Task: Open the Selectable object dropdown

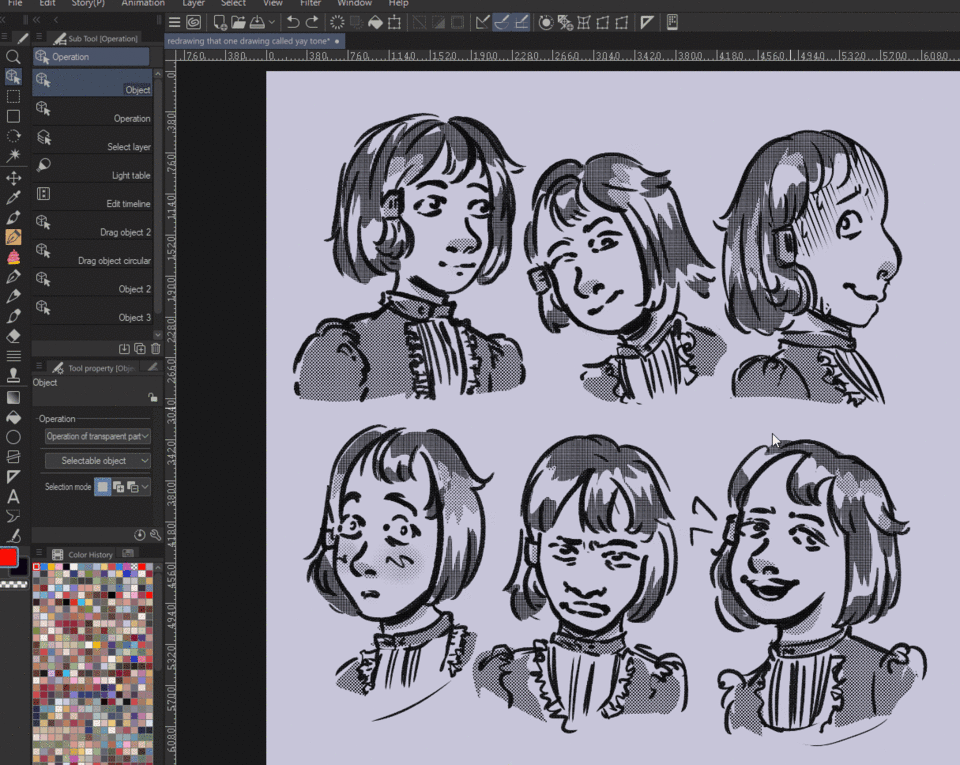Action: tap(98, 461)
